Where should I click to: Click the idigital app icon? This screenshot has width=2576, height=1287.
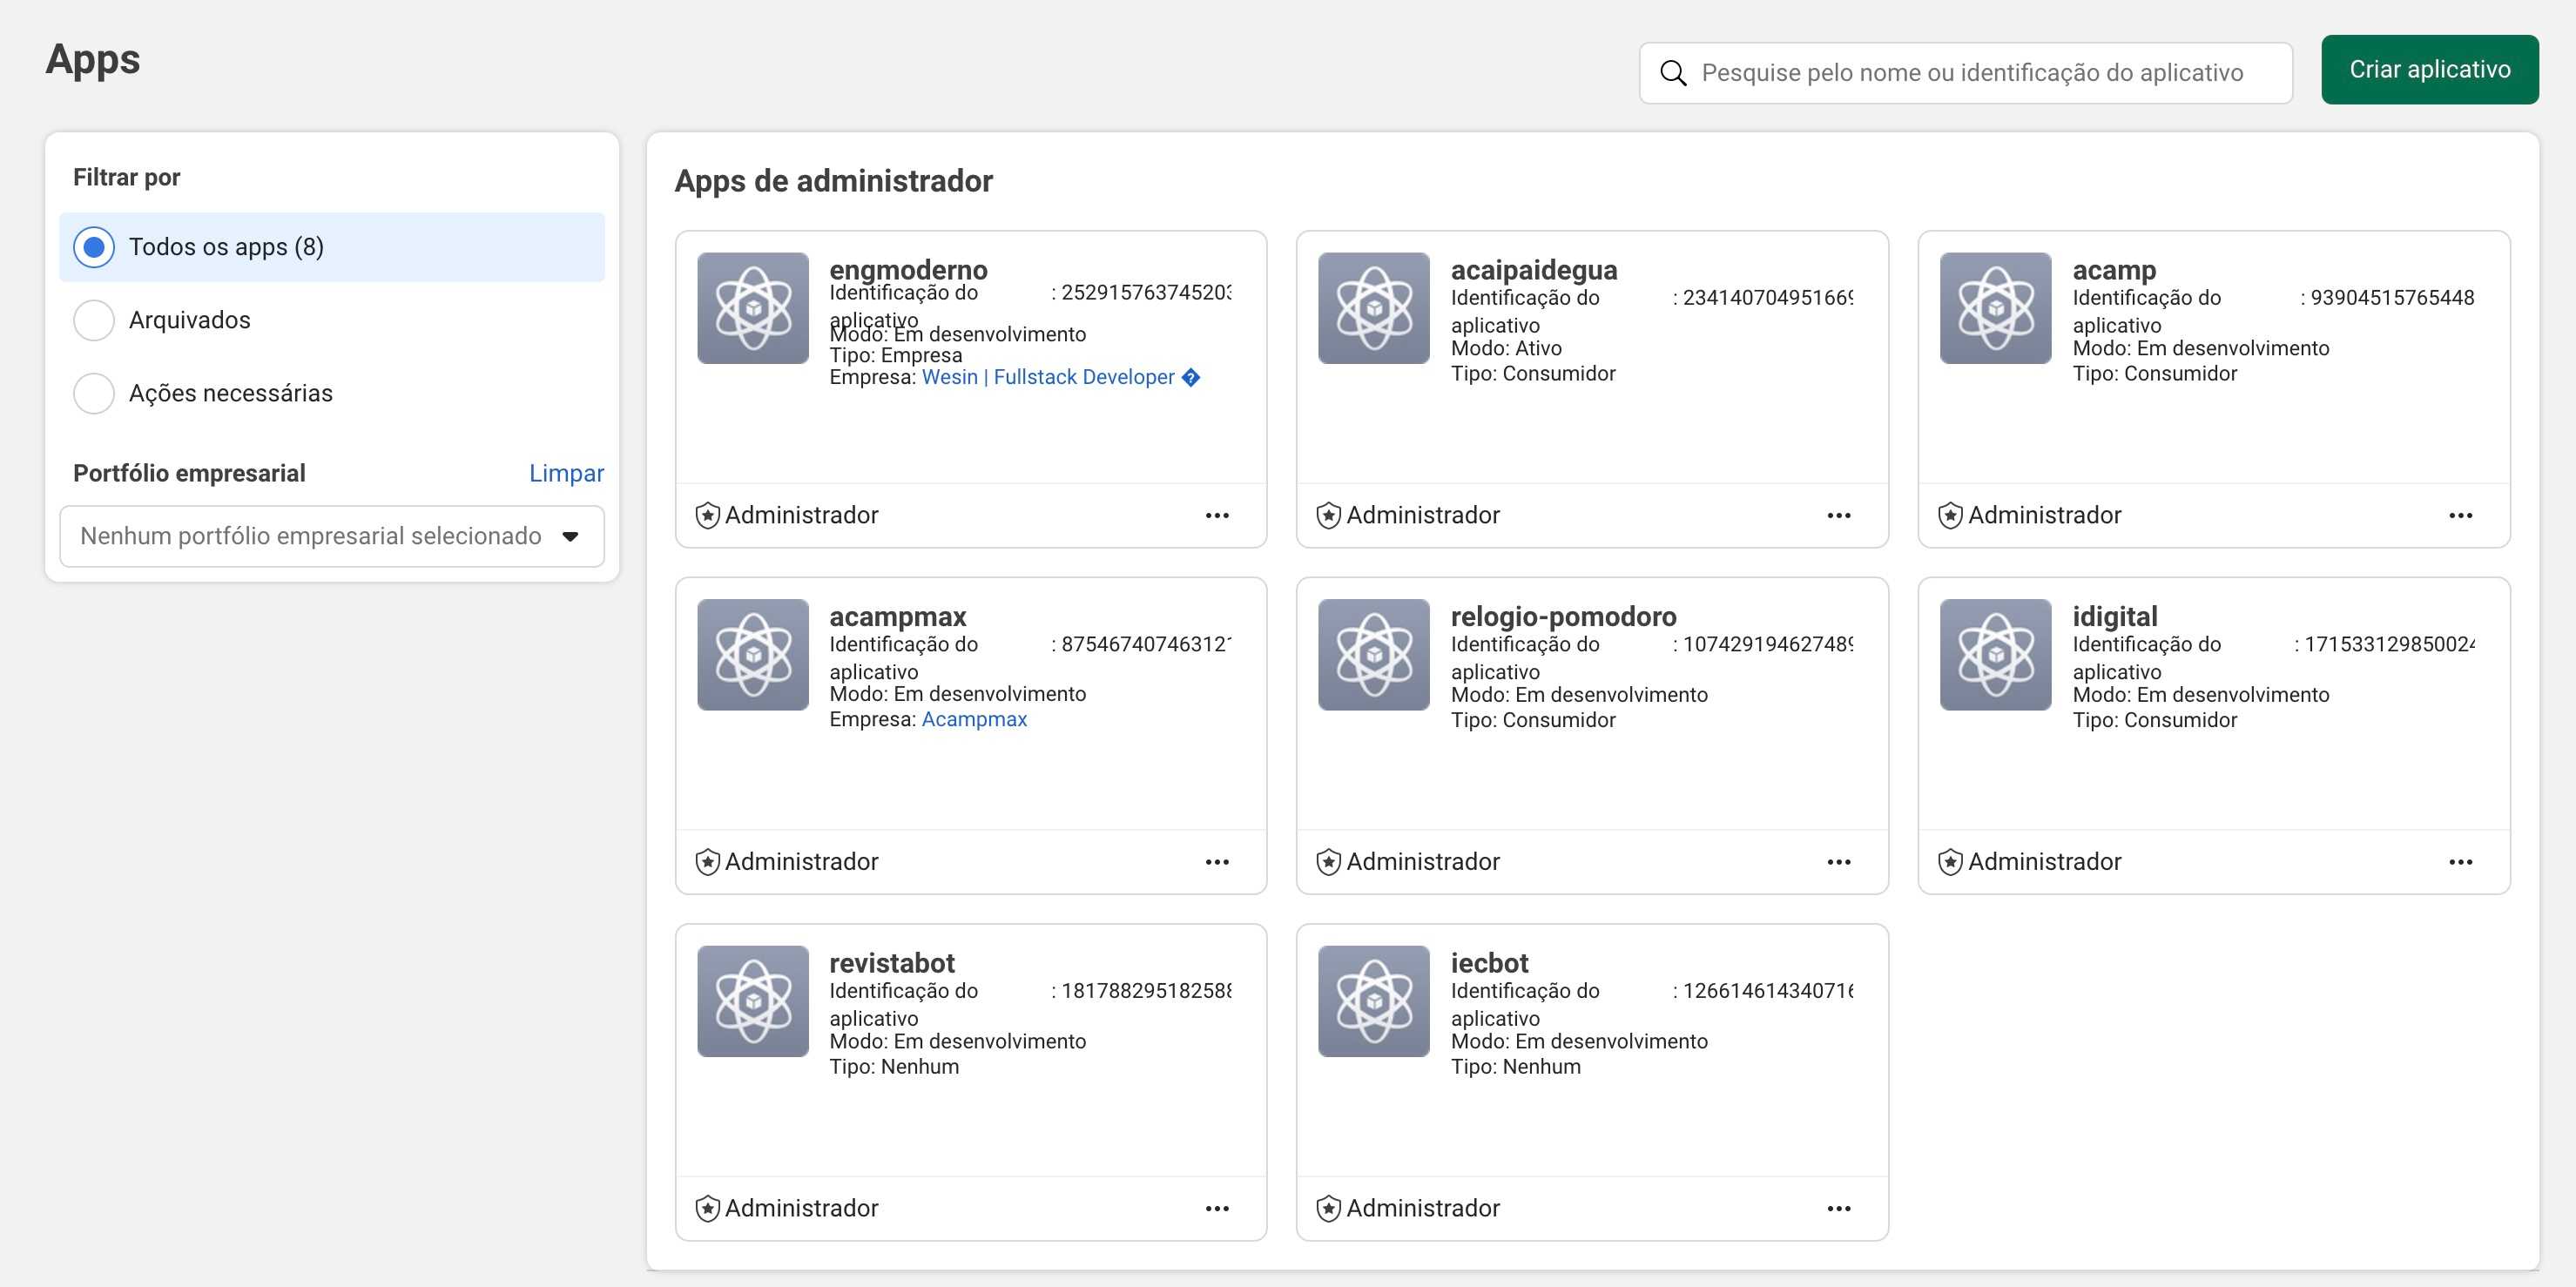click(x=1995, y=655)
